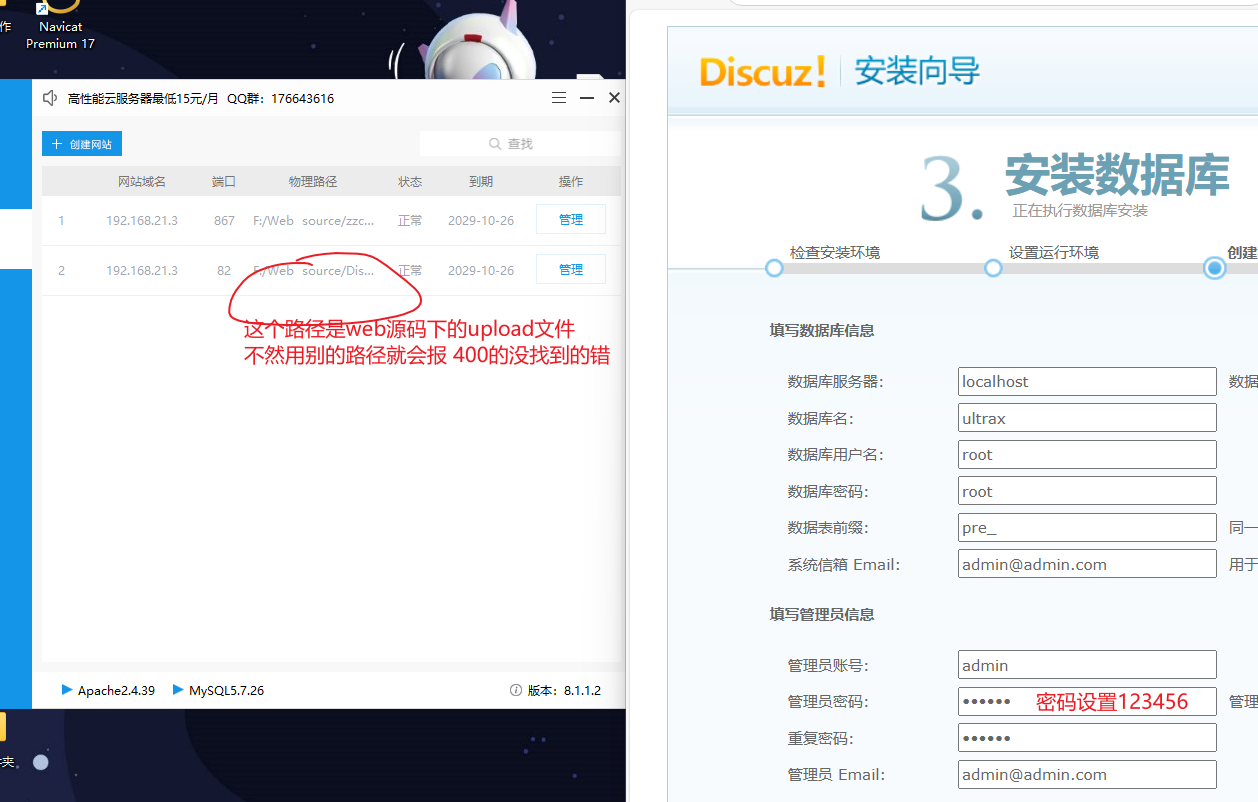Click the 重复密码 input field
The image size is (1258, 802).
point(1087,738)
